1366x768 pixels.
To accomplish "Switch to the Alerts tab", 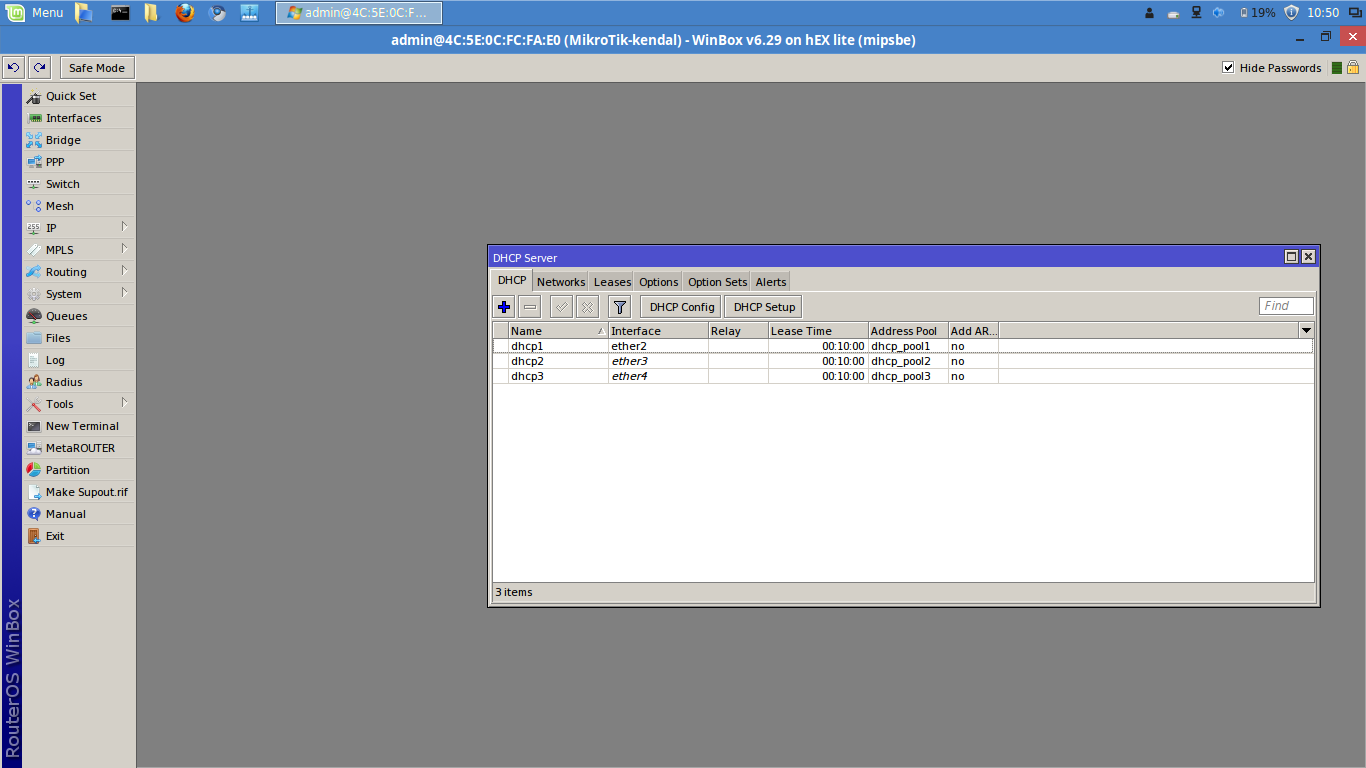I will tap(771, 282).
